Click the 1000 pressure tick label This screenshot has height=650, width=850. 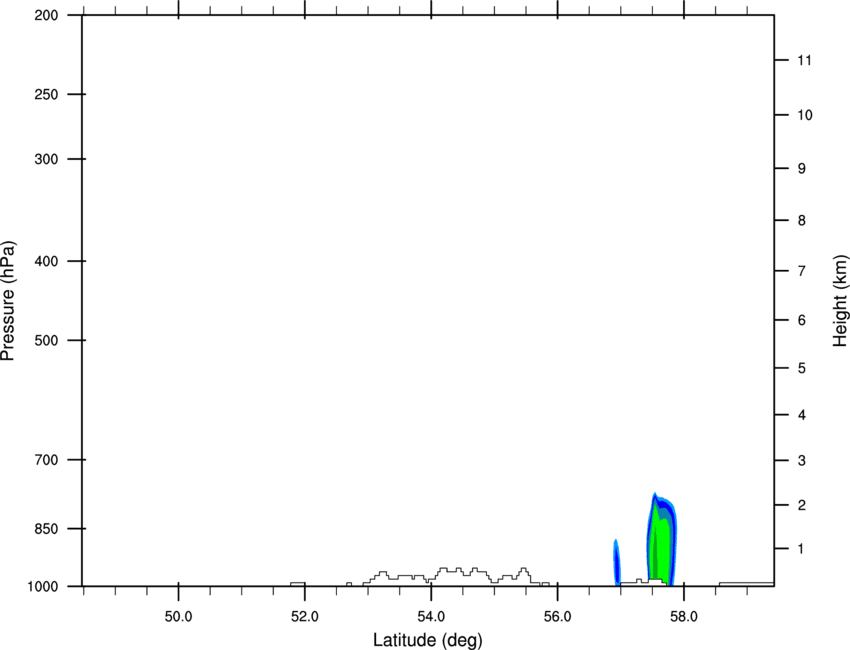[42, 586]
